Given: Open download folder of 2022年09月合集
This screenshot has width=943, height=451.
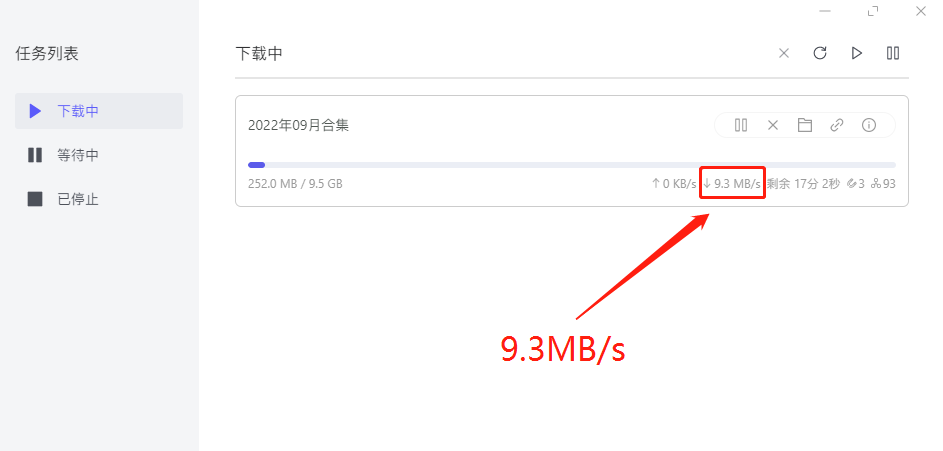Looking at the screenshot, I should click(805, 125).
